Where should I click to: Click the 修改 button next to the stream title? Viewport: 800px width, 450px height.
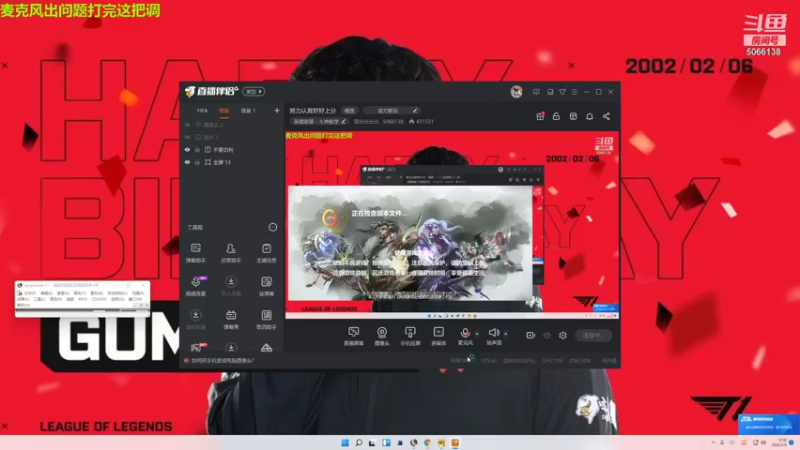(x=349, y=111)
